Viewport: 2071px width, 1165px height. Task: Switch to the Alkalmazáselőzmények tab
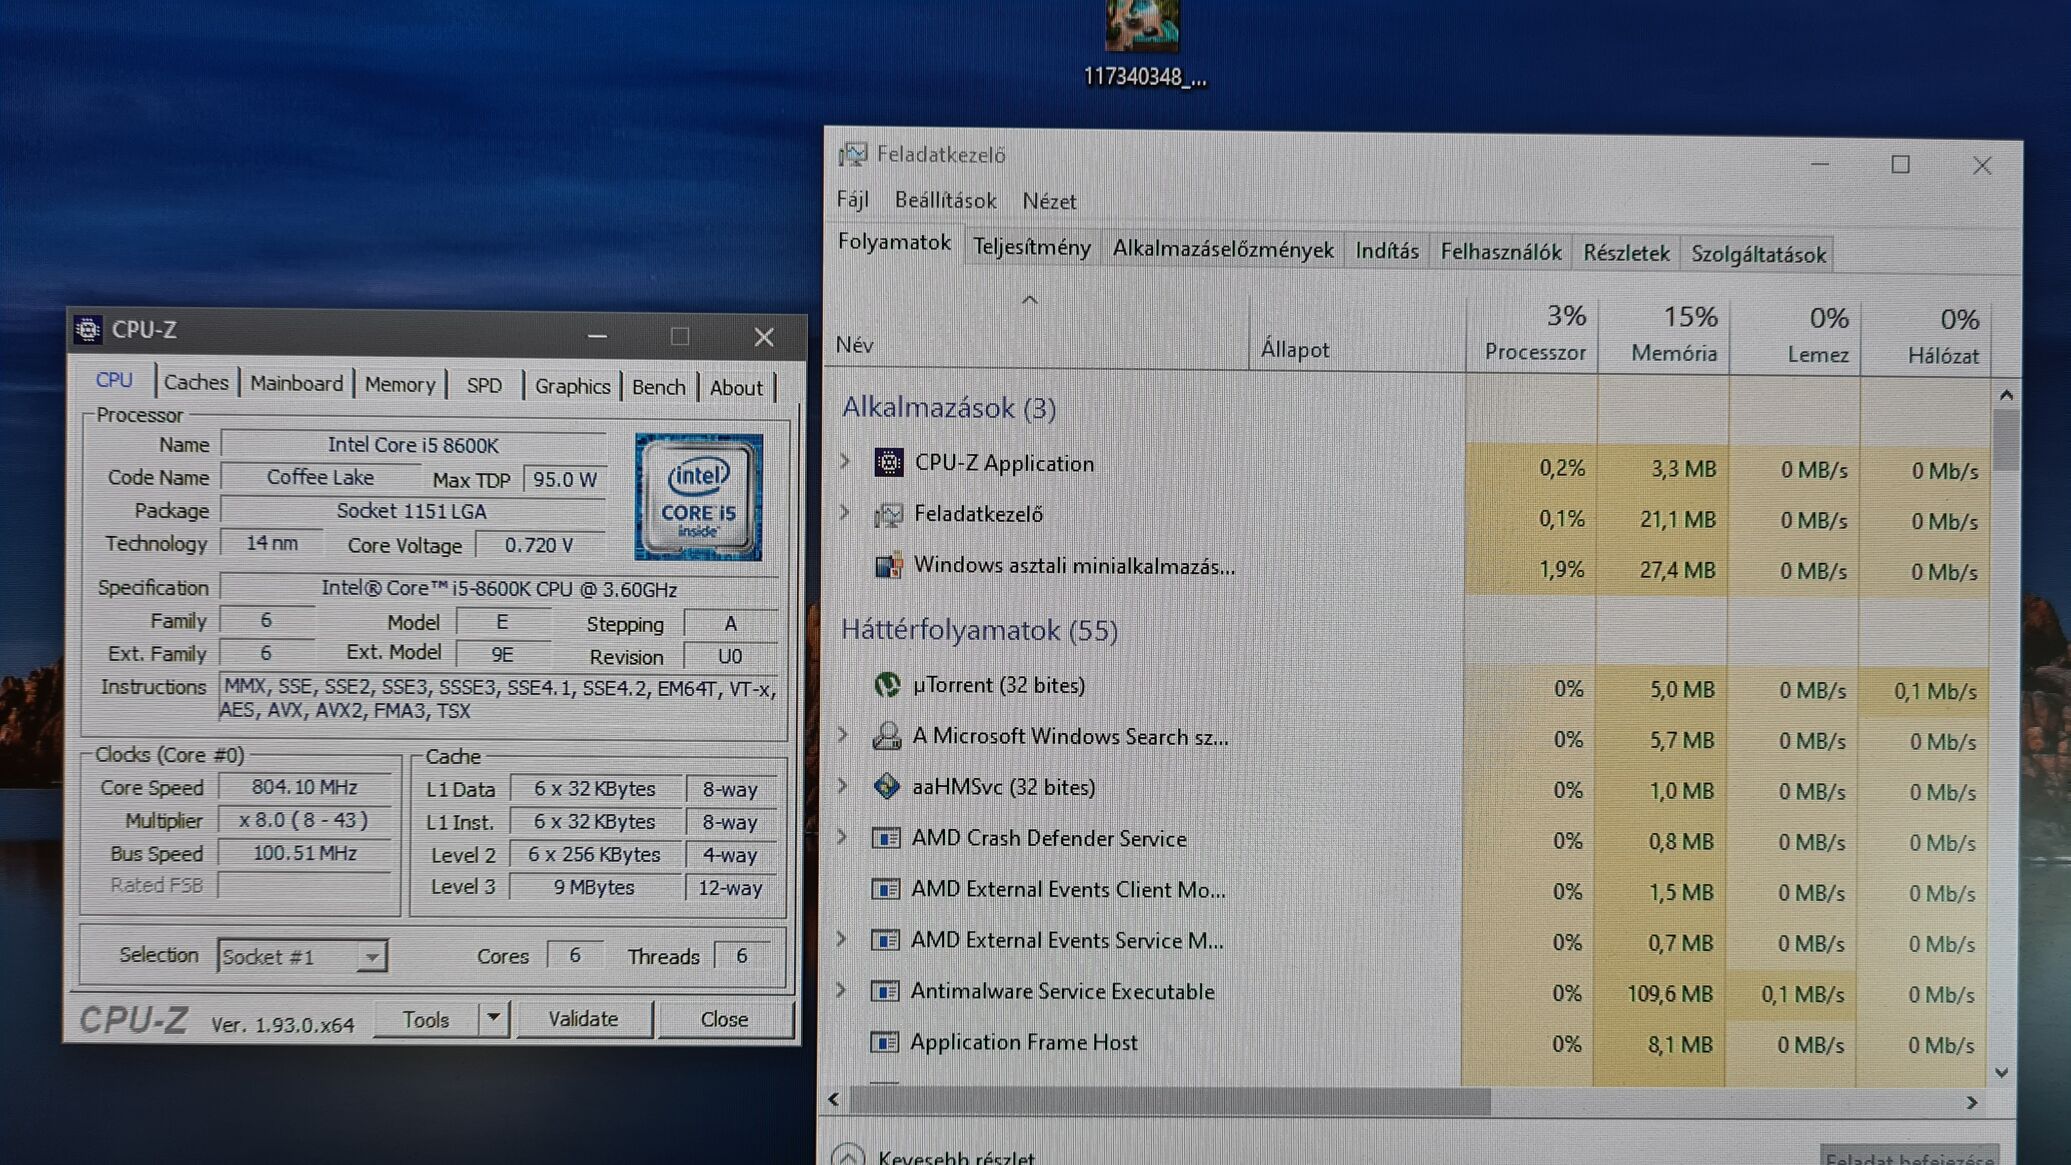(1223, 249)
